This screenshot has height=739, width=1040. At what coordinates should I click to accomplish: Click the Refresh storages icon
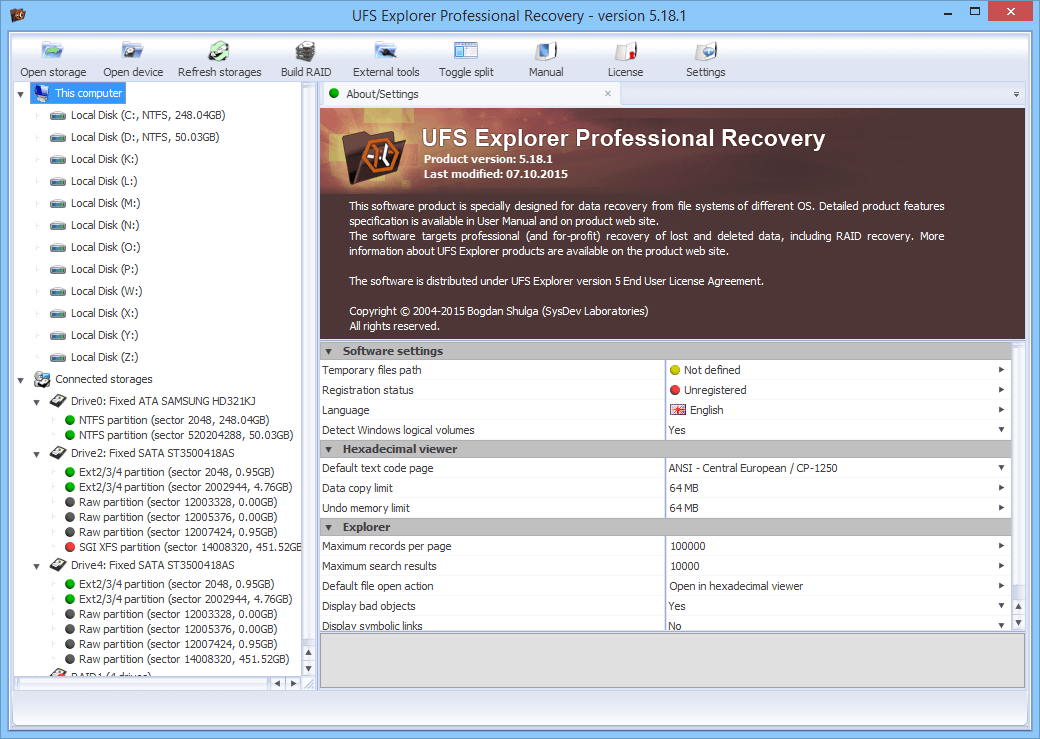tap(219, 50)
